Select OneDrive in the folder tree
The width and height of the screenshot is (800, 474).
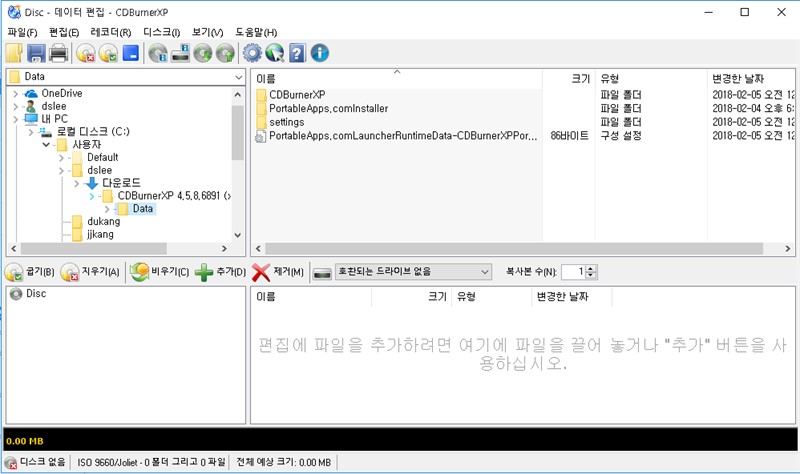pos(62,93)
